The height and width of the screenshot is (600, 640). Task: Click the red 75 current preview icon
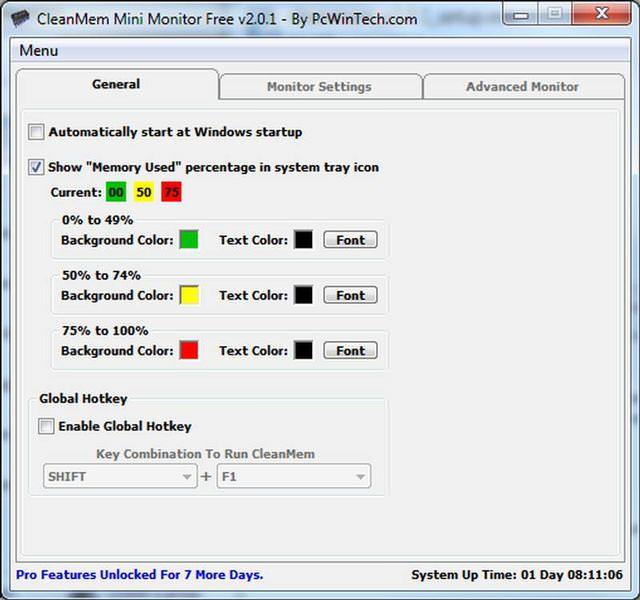[x=171, y=192]
